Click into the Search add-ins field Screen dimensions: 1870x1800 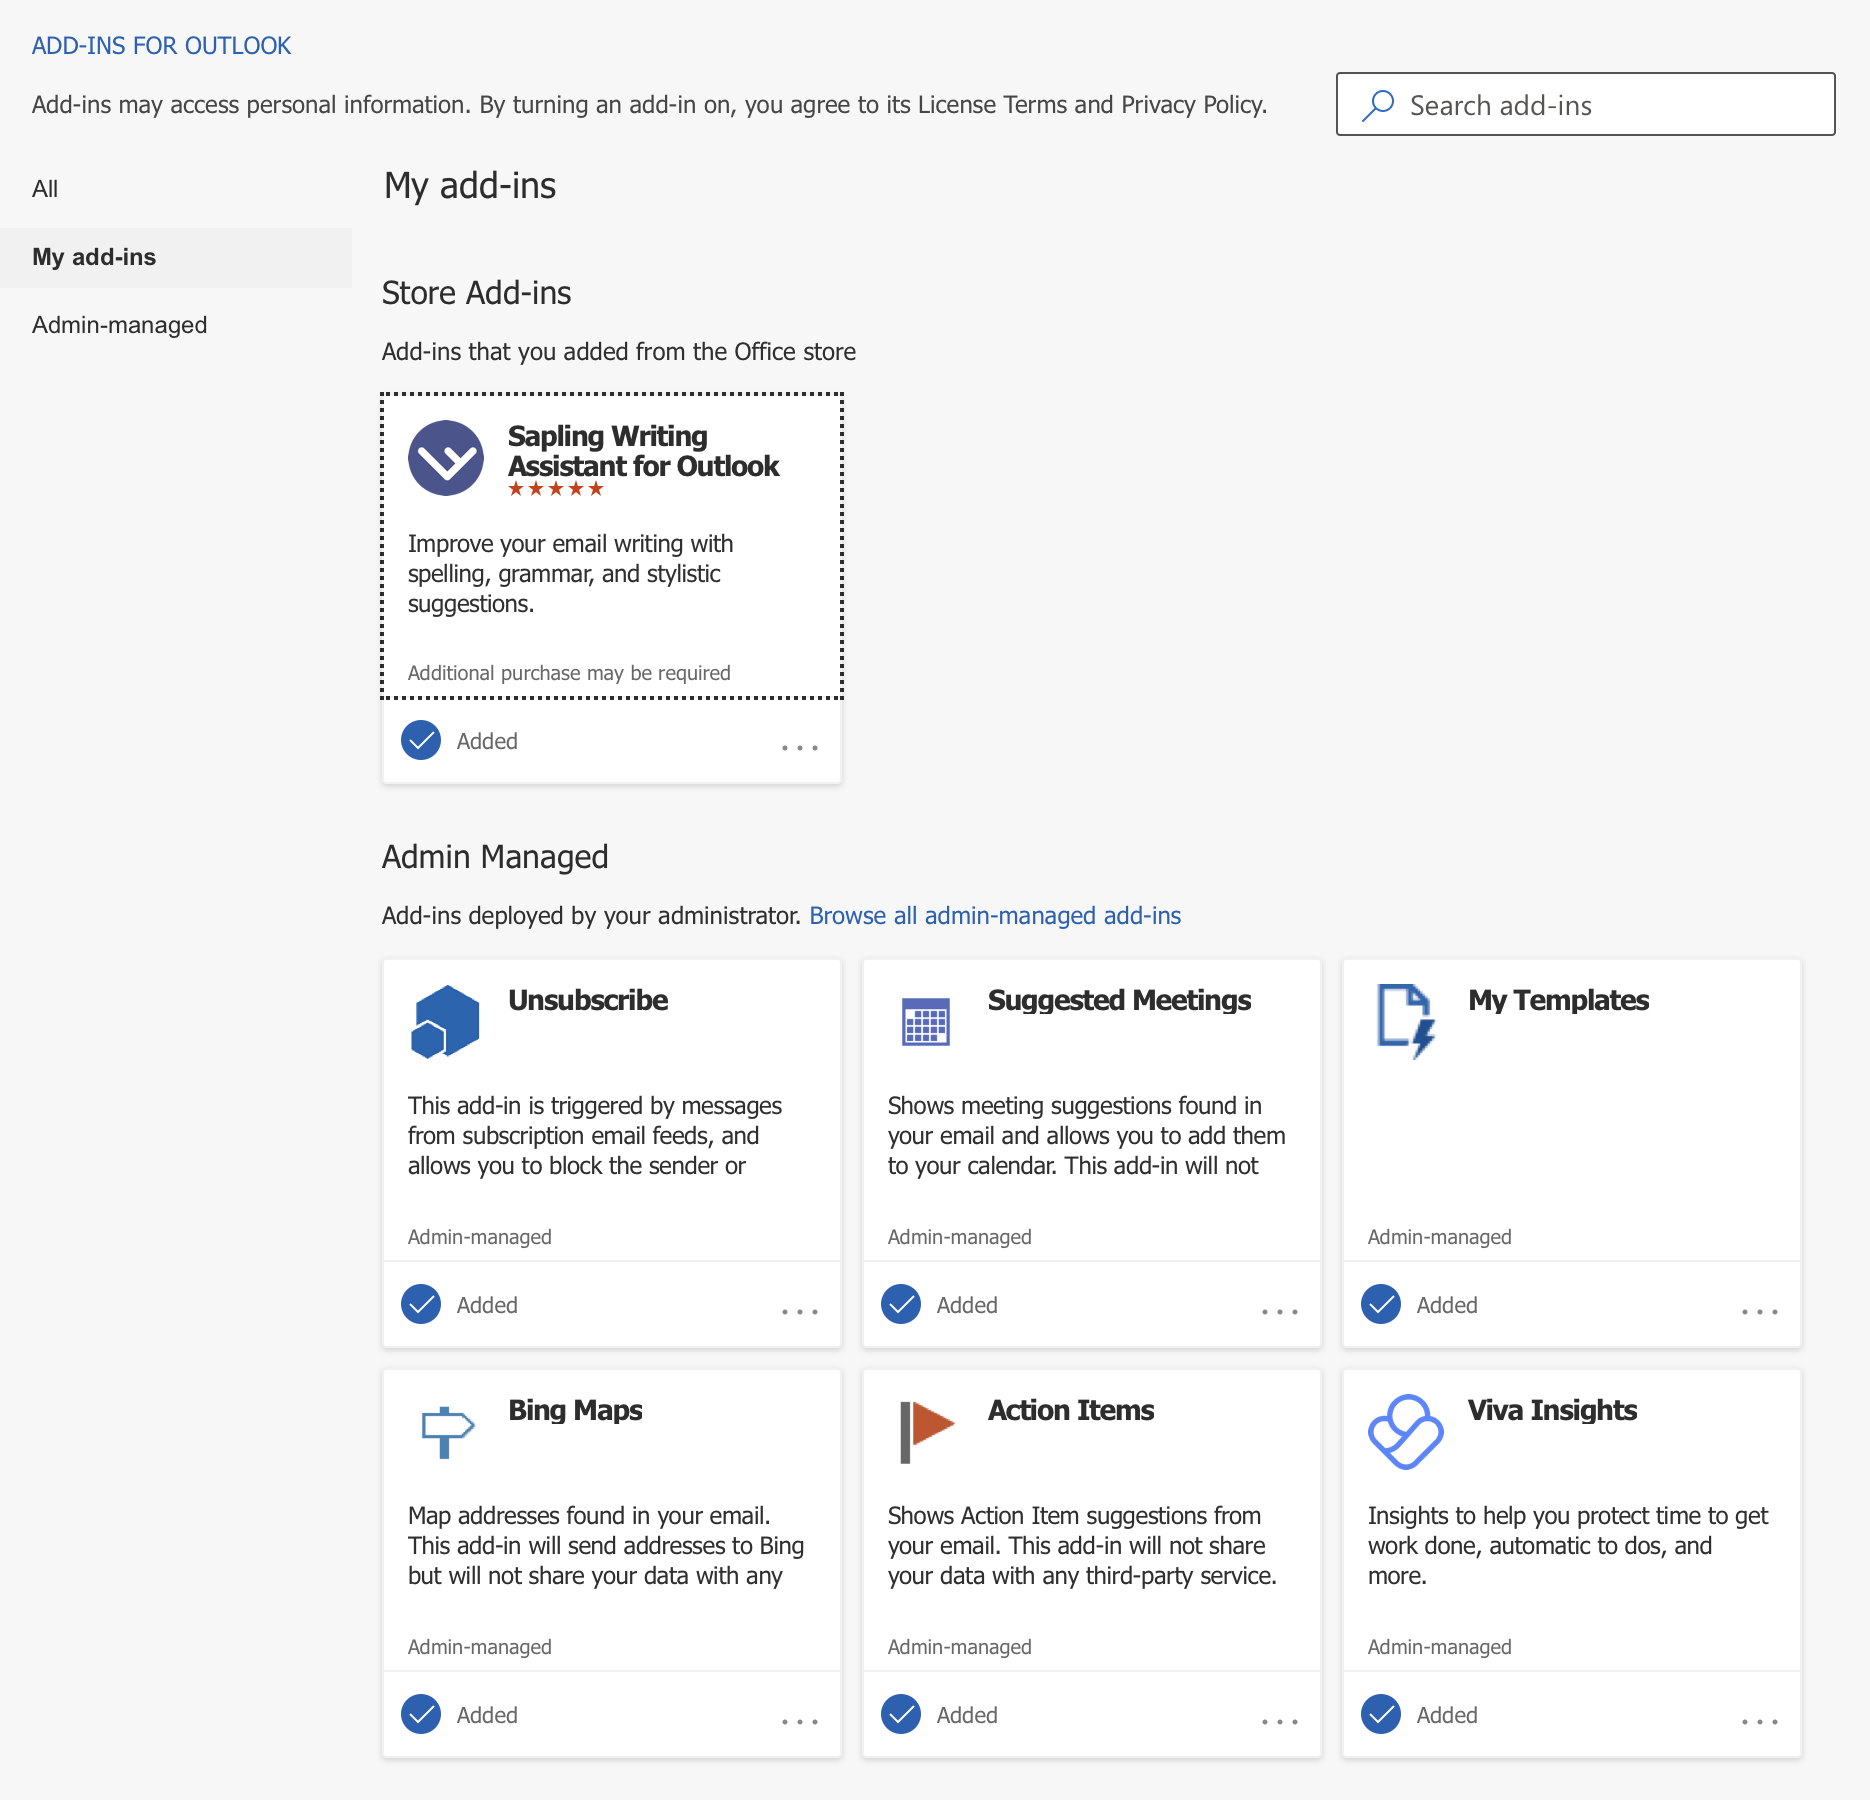click(x=1586, y=104)
